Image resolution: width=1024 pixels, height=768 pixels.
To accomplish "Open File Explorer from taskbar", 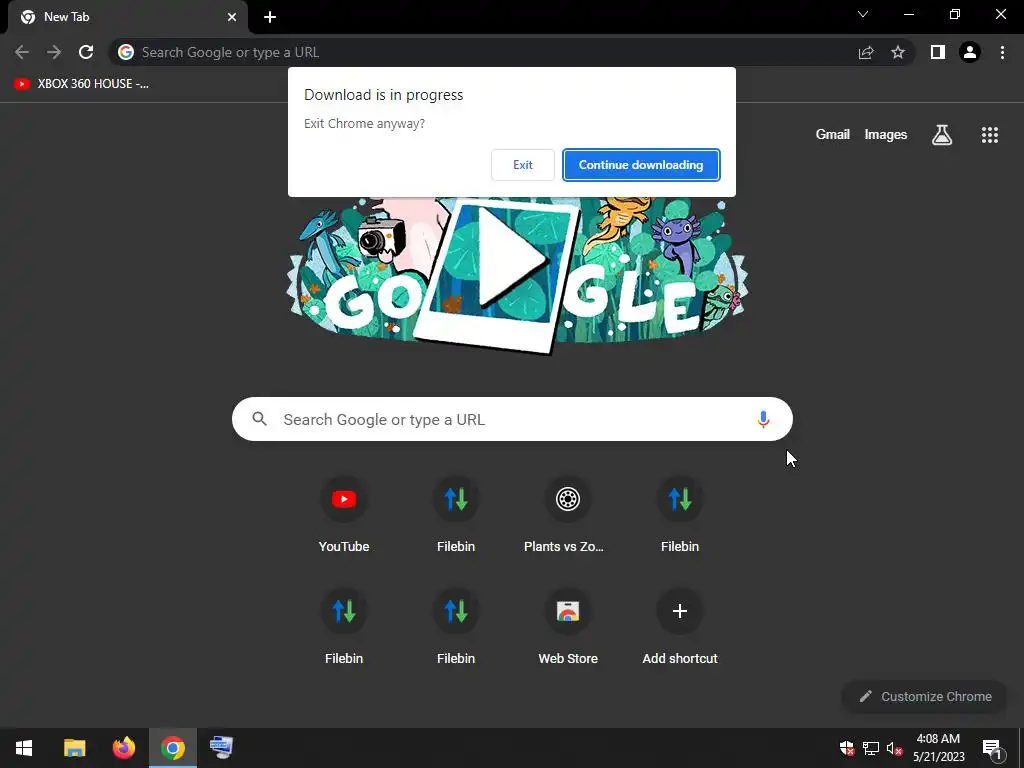I will pos(74,748).
